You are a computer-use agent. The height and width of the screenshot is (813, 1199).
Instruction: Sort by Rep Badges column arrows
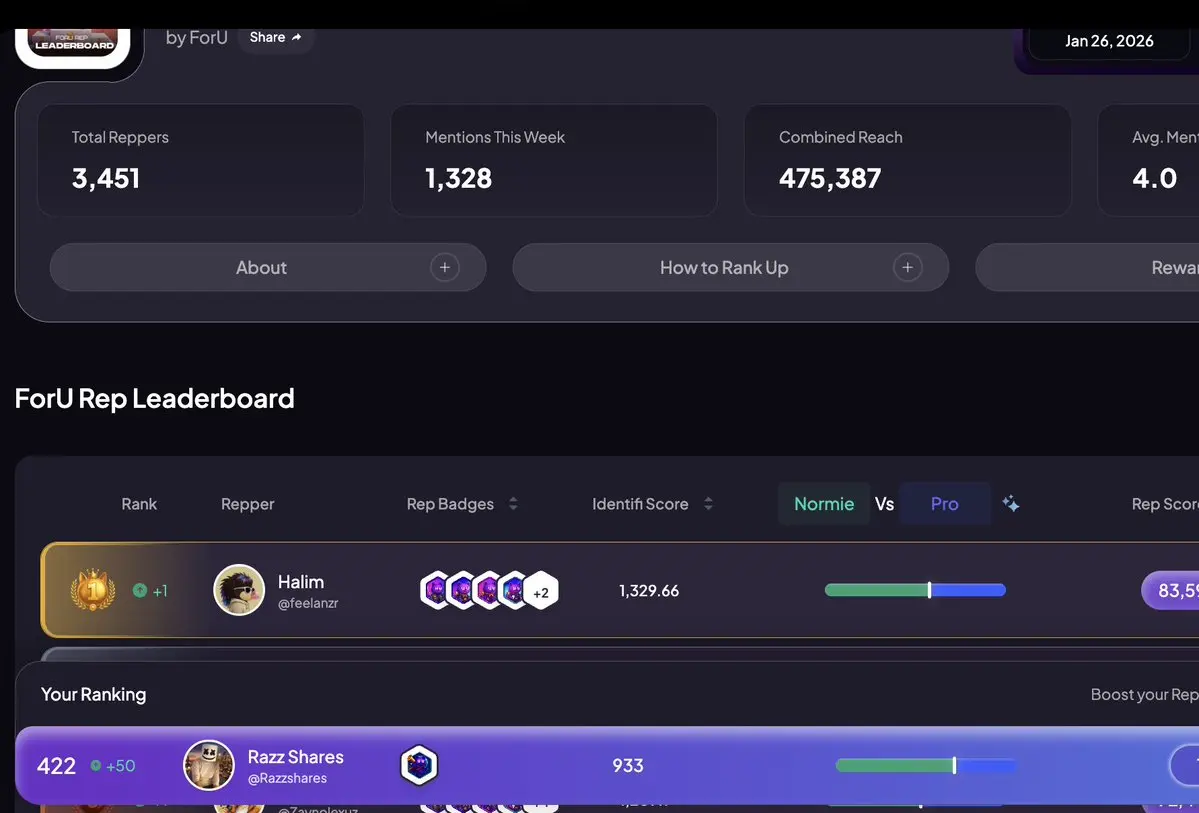513,504
